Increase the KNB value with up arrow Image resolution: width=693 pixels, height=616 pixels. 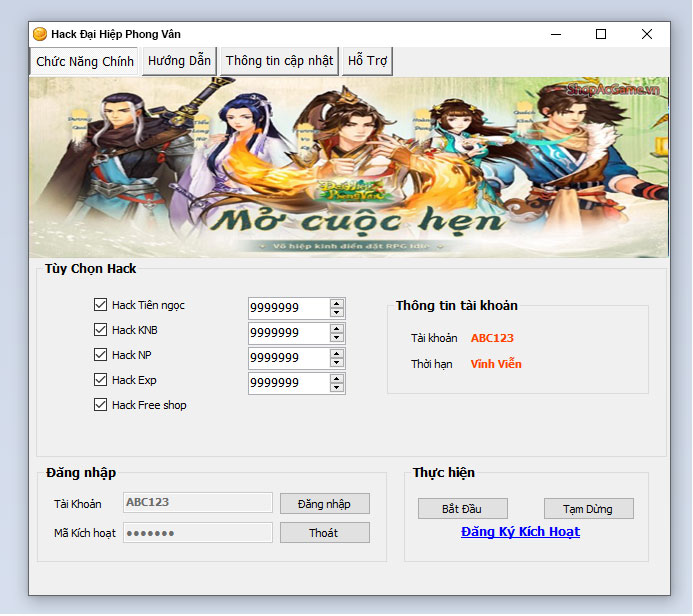click(x=337, y=329)
